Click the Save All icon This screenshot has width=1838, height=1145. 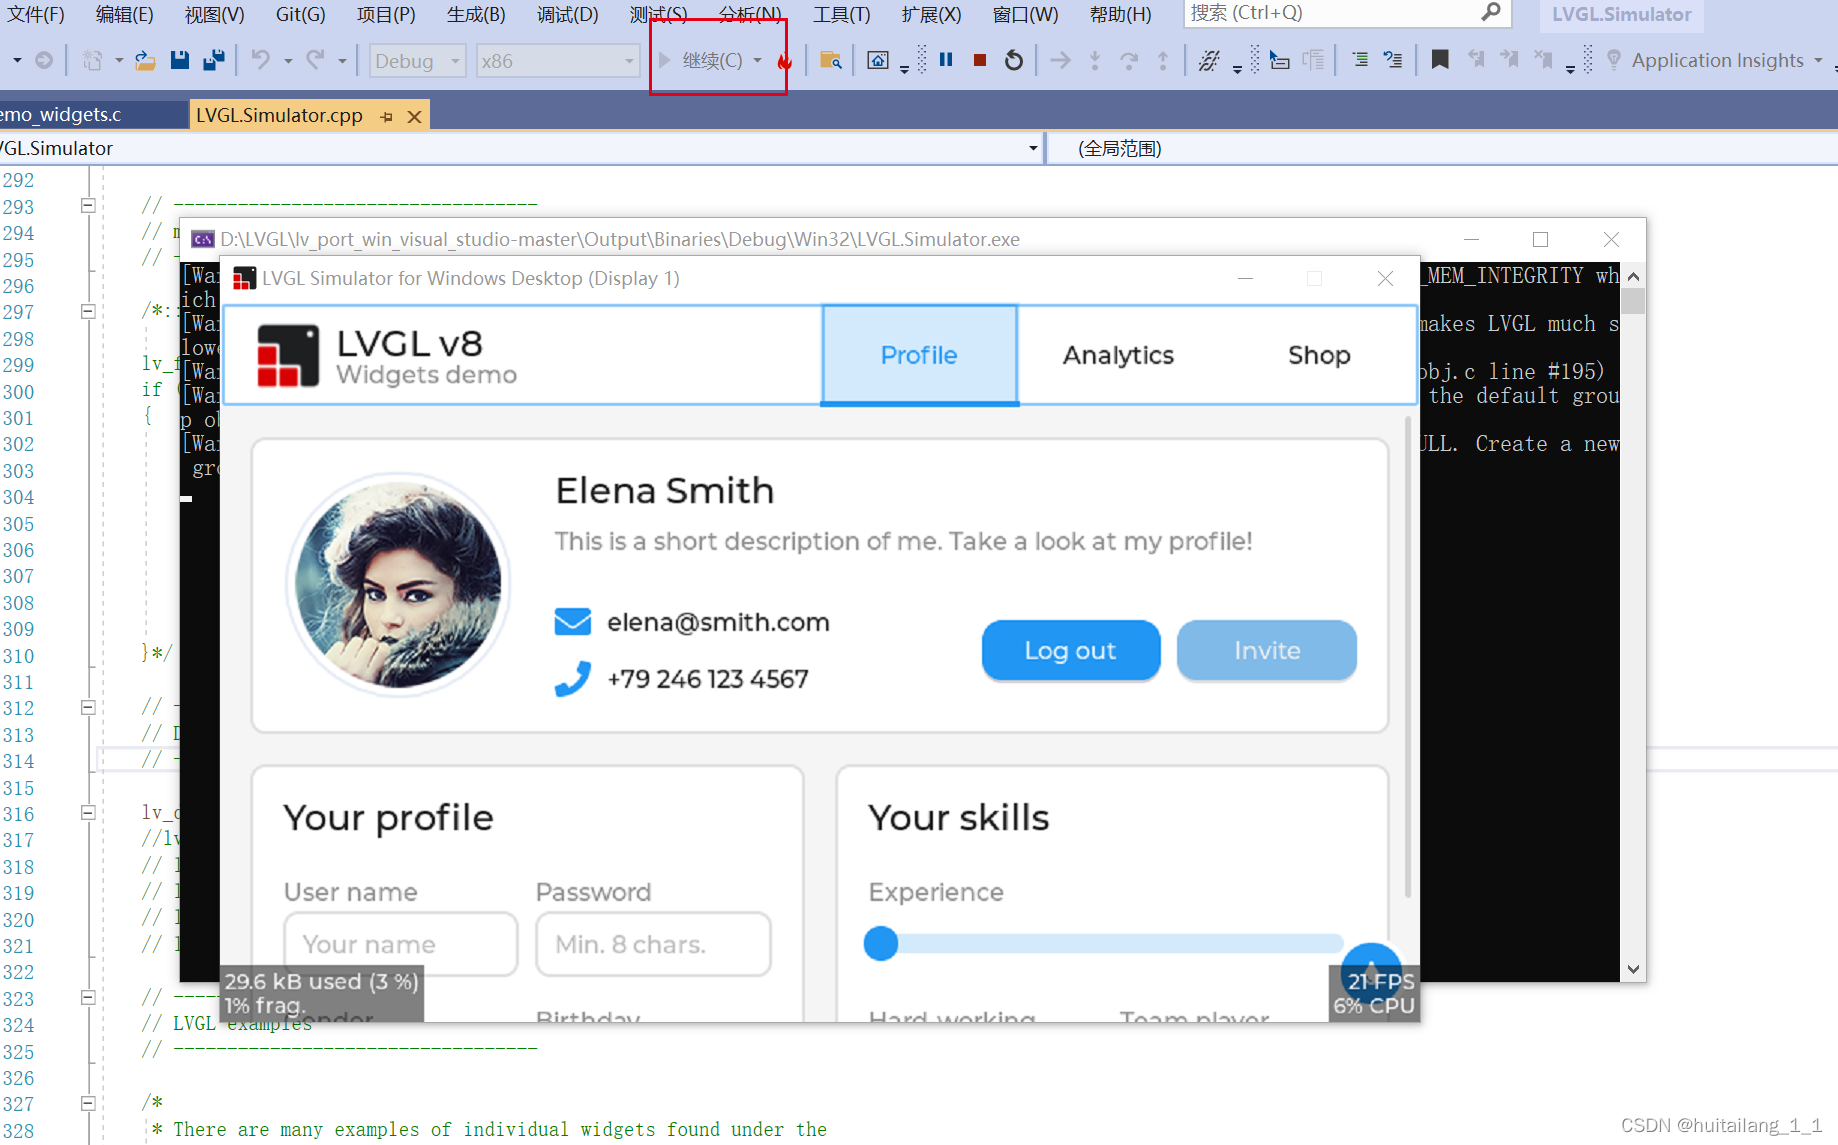click(x=213, y=60)
